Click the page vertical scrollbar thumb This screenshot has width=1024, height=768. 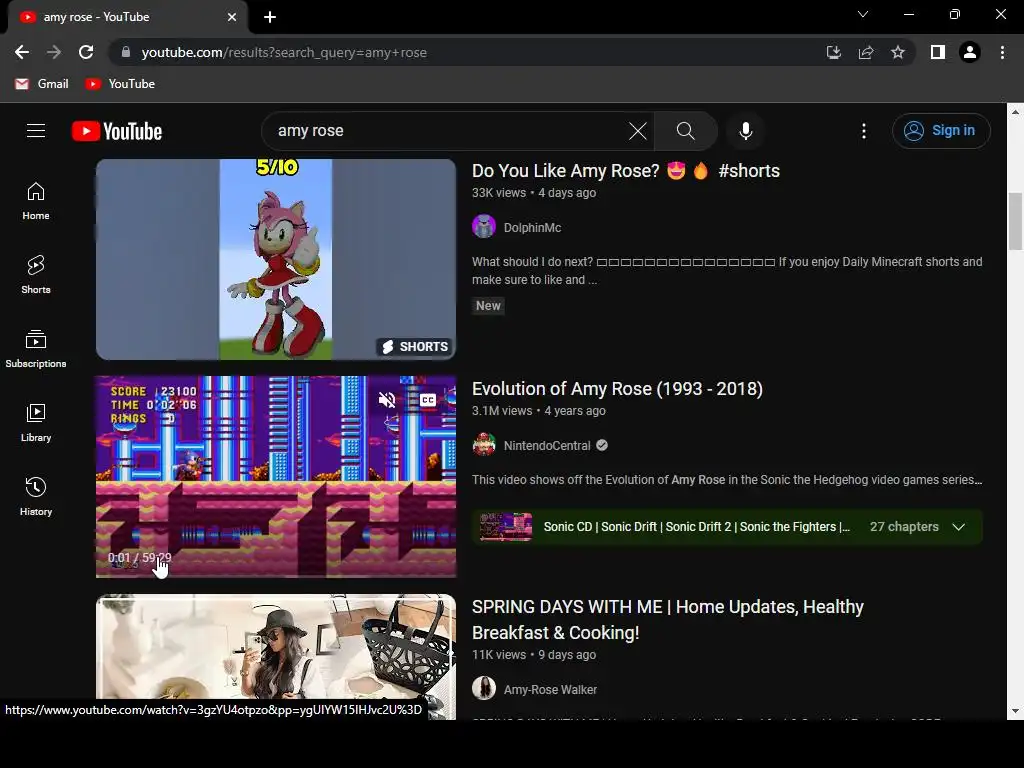point(1015,221)
